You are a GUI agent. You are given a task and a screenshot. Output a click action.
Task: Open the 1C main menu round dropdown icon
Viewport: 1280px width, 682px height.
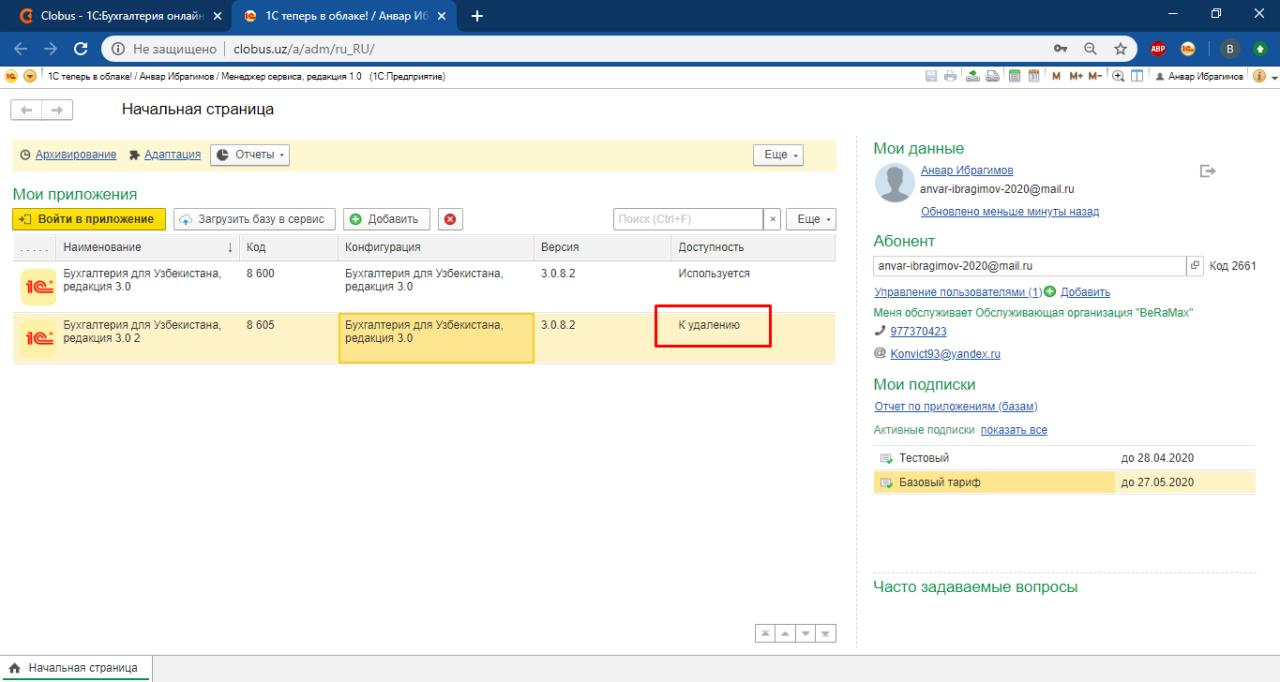(x=29, y=76)
